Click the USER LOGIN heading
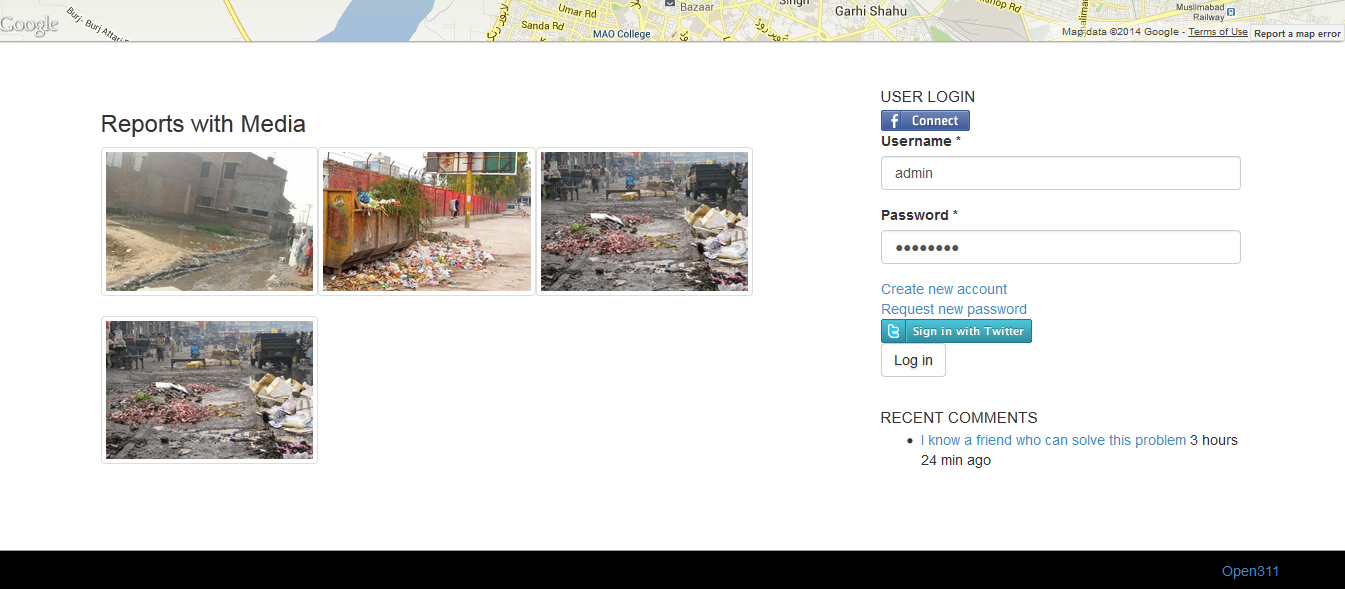 [927, 97]
